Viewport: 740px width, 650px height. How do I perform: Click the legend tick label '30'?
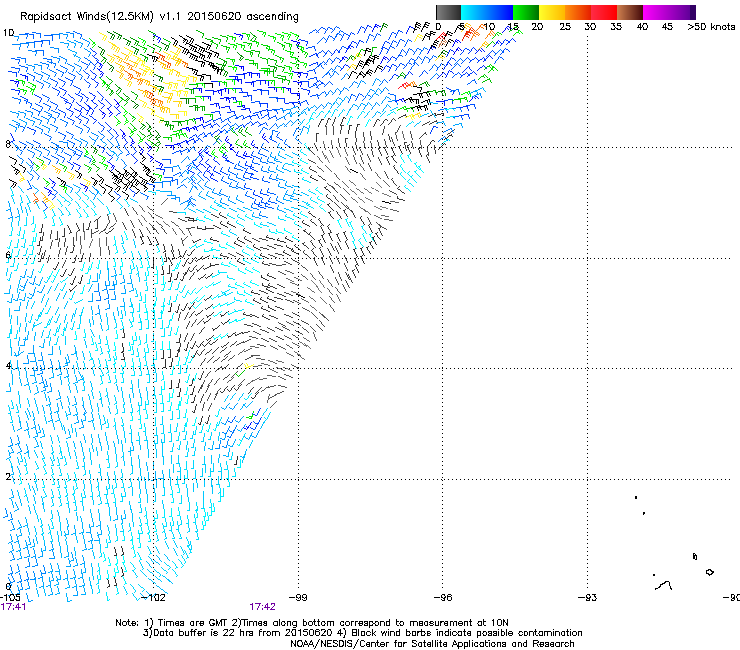pos(590,27)
